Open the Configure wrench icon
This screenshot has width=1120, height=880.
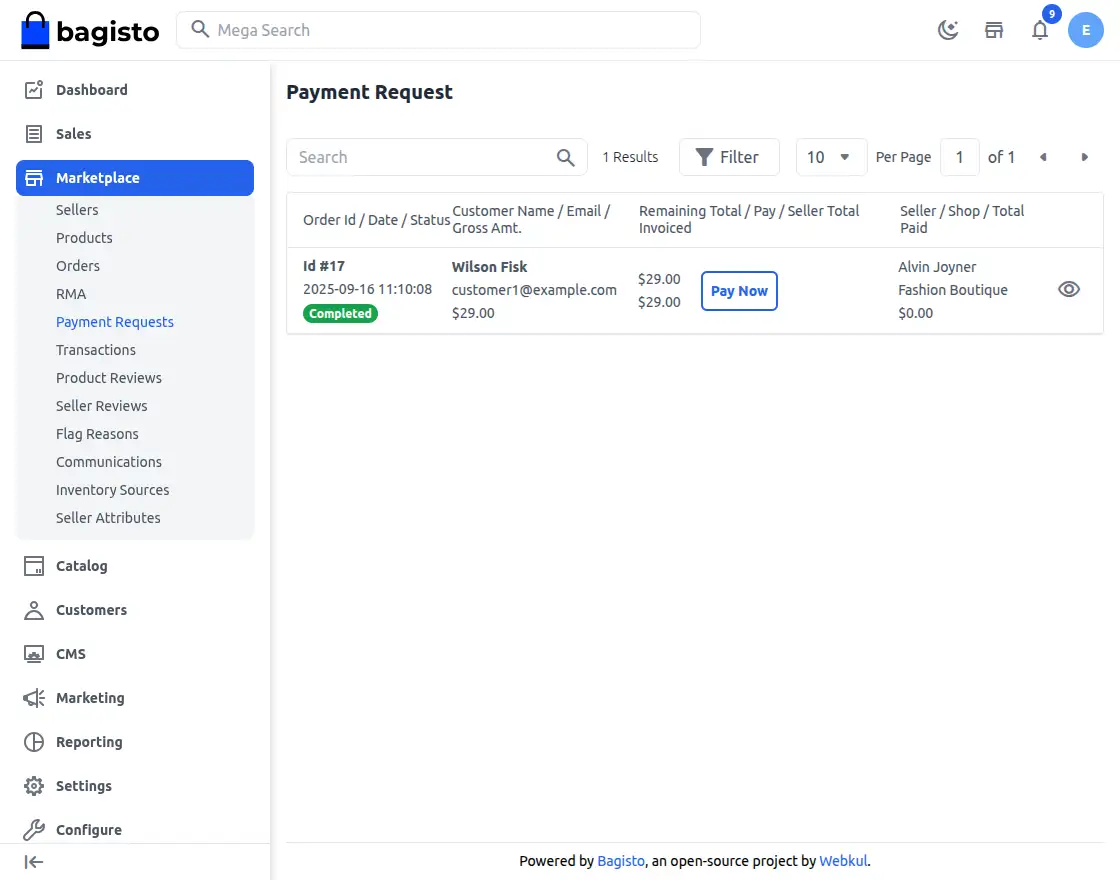(32, 829)
